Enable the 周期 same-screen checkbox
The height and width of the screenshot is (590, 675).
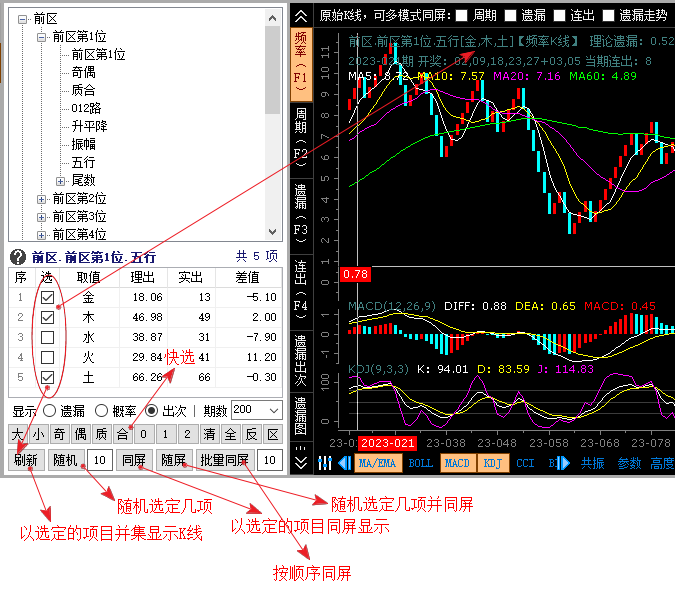(461, 15)
